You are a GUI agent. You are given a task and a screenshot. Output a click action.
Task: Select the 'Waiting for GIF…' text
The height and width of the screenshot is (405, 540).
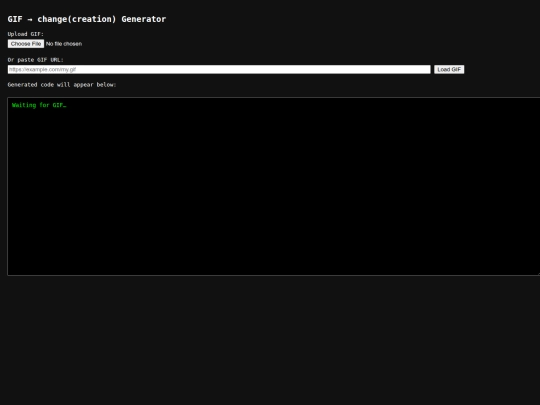(x=39, y=105)
